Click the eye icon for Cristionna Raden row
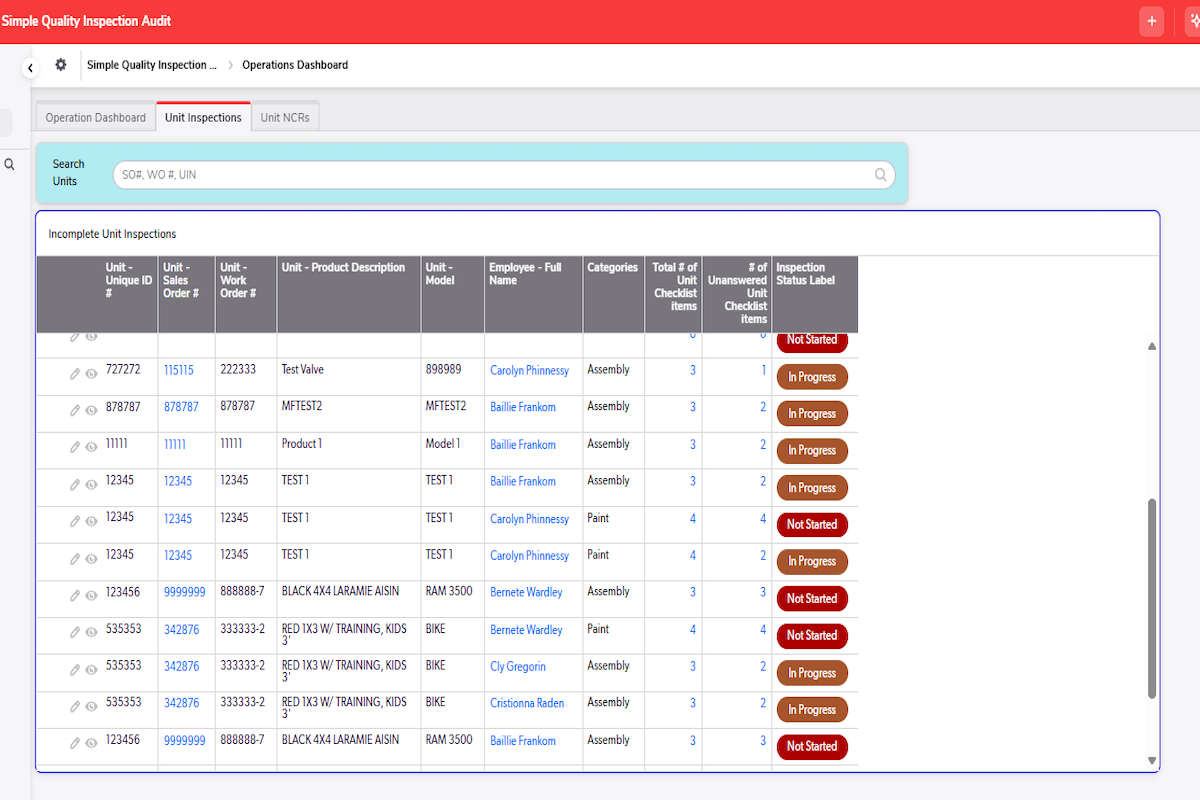 (91, 706)
